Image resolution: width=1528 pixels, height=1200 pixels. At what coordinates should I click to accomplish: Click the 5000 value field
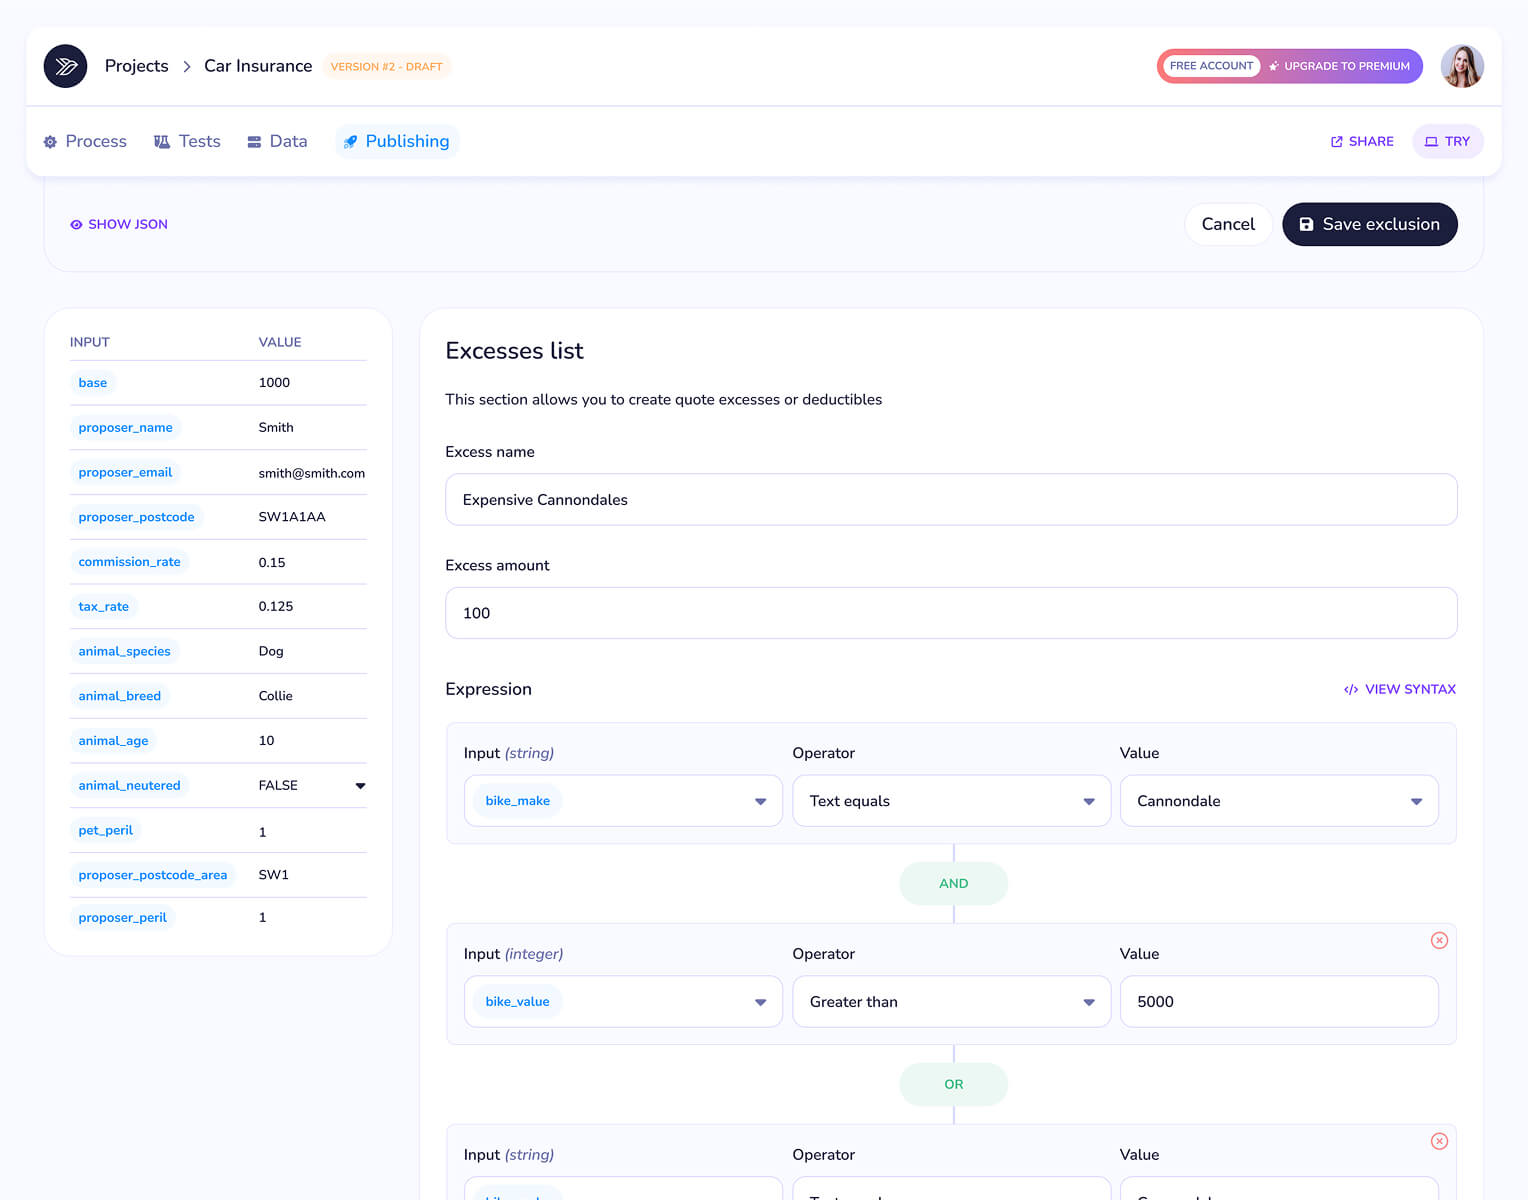(1279, 1002)
